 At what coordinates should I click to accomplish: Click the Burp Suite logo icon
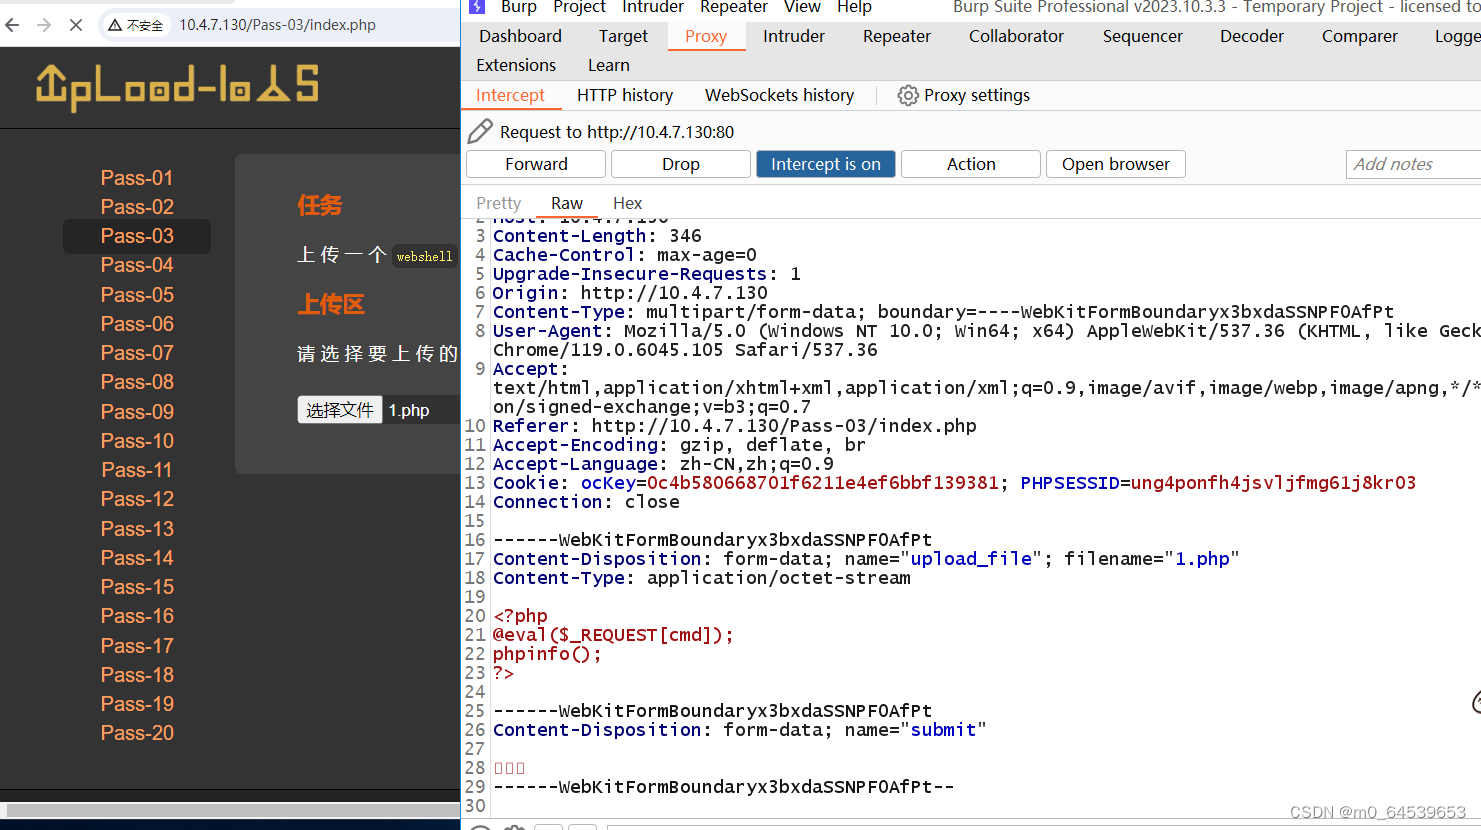pos(477,6)
